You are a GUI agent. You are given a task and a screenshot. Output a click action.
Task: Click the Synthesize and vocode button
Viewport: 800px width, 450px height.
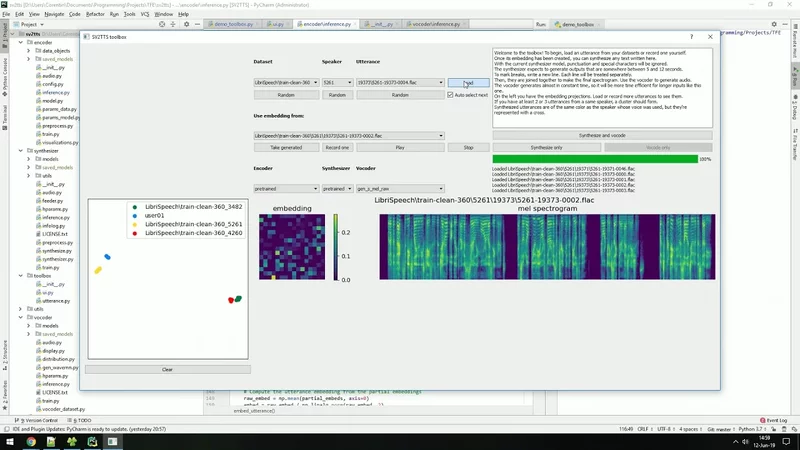coord(604,135)
